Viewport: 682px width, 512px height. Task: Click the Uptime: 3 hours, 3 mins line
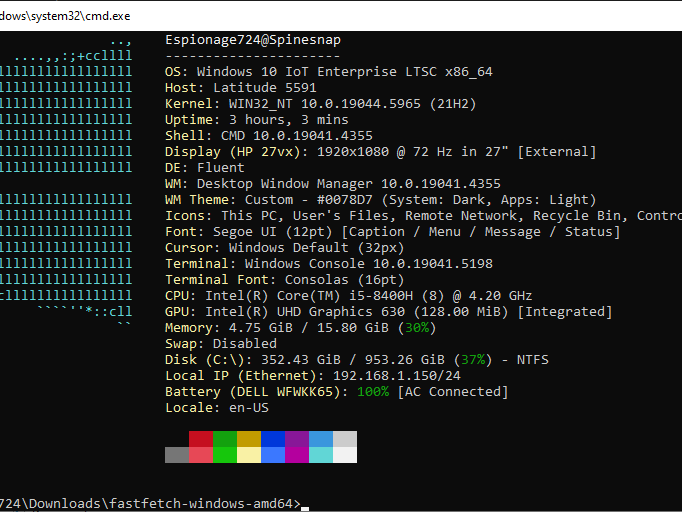(x=257, y=120)
